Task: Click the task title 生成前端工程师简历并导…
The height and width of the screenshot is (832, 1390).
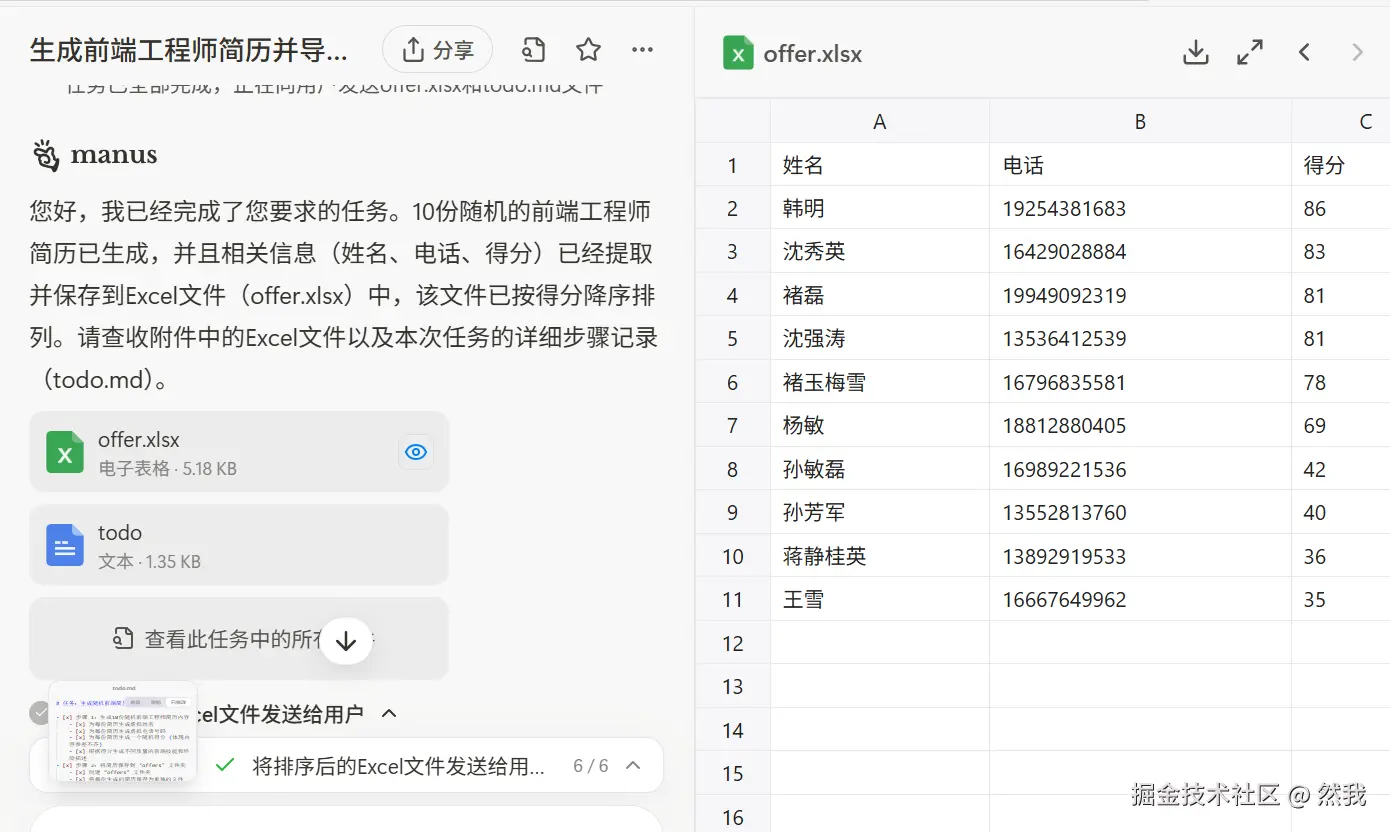Action: (x=189, y=51)
